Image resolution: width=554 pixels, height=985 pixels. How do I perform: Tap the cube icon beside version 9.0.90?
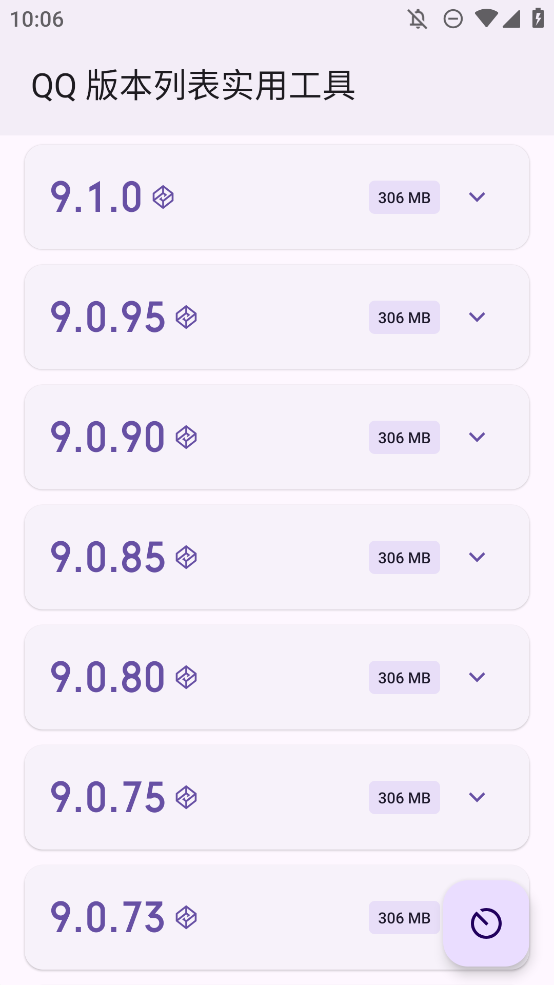[186, 437]
